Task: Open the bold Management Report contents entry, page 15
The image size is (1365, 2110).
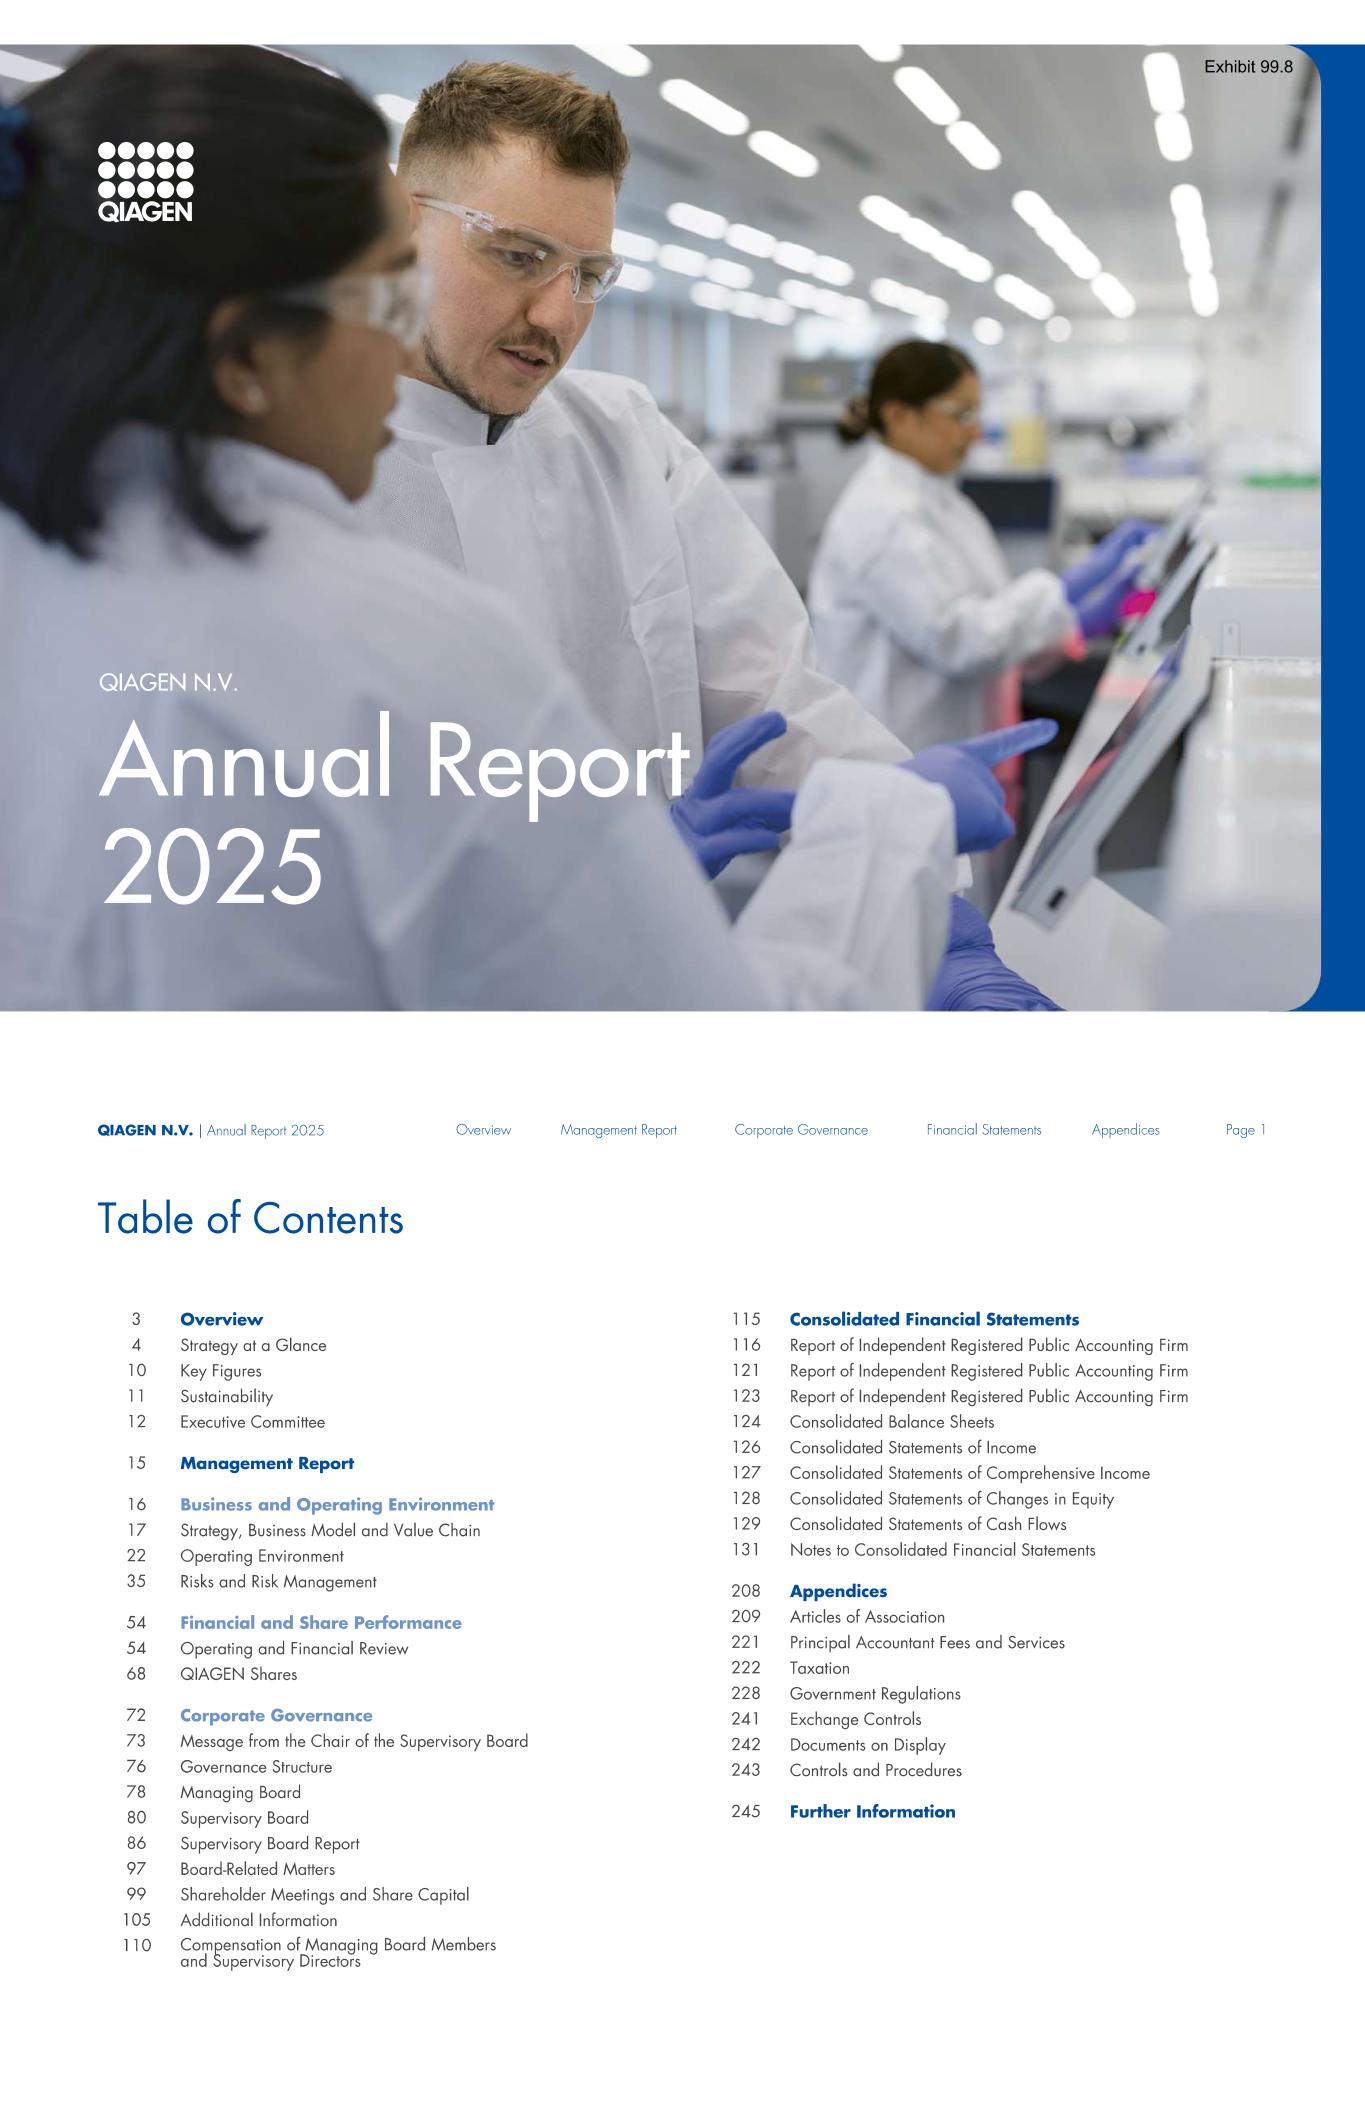Action: (267, 1464)
